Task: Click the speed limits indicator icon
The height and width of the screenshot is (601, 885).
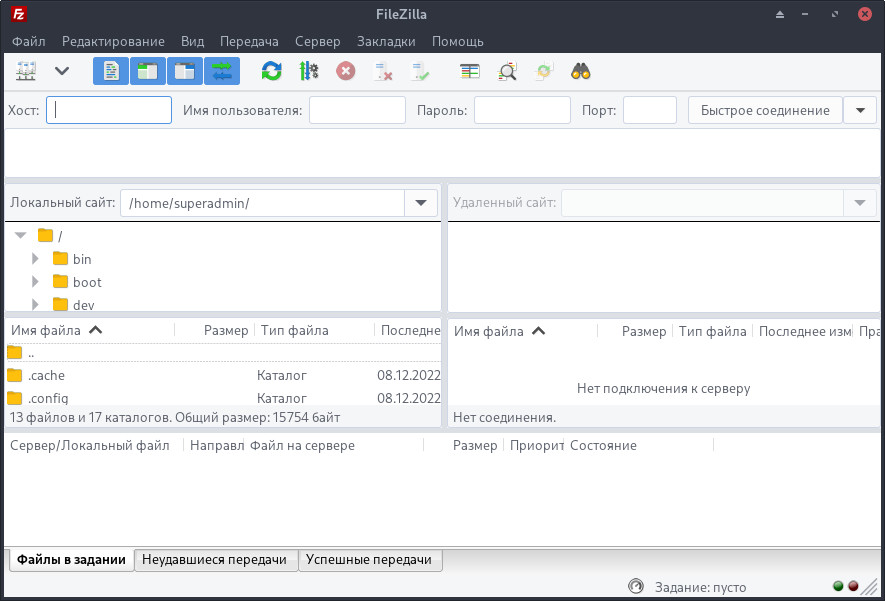Action: [636, 586]
